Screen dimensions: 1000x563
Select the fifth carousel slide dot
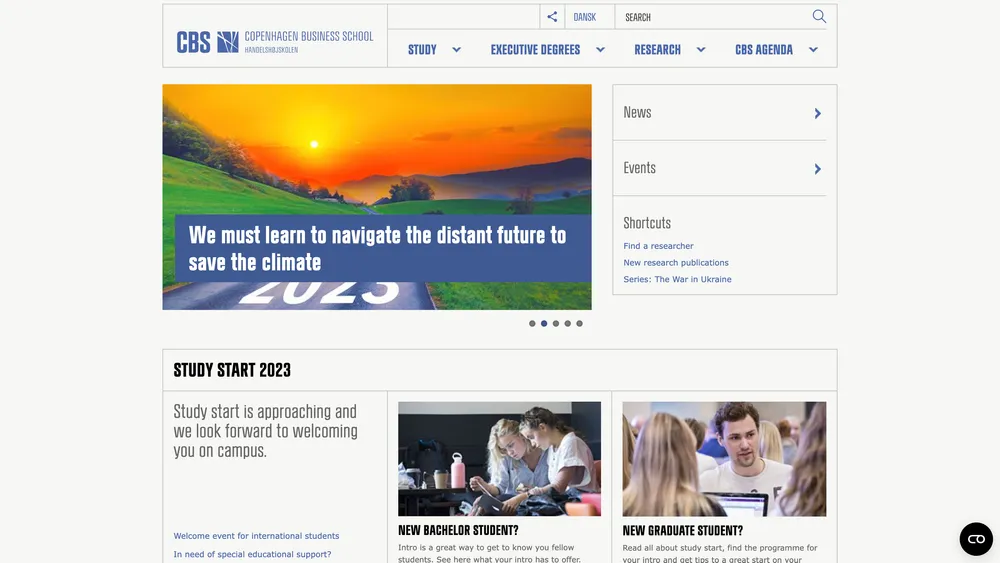click(x=580, y=323)
